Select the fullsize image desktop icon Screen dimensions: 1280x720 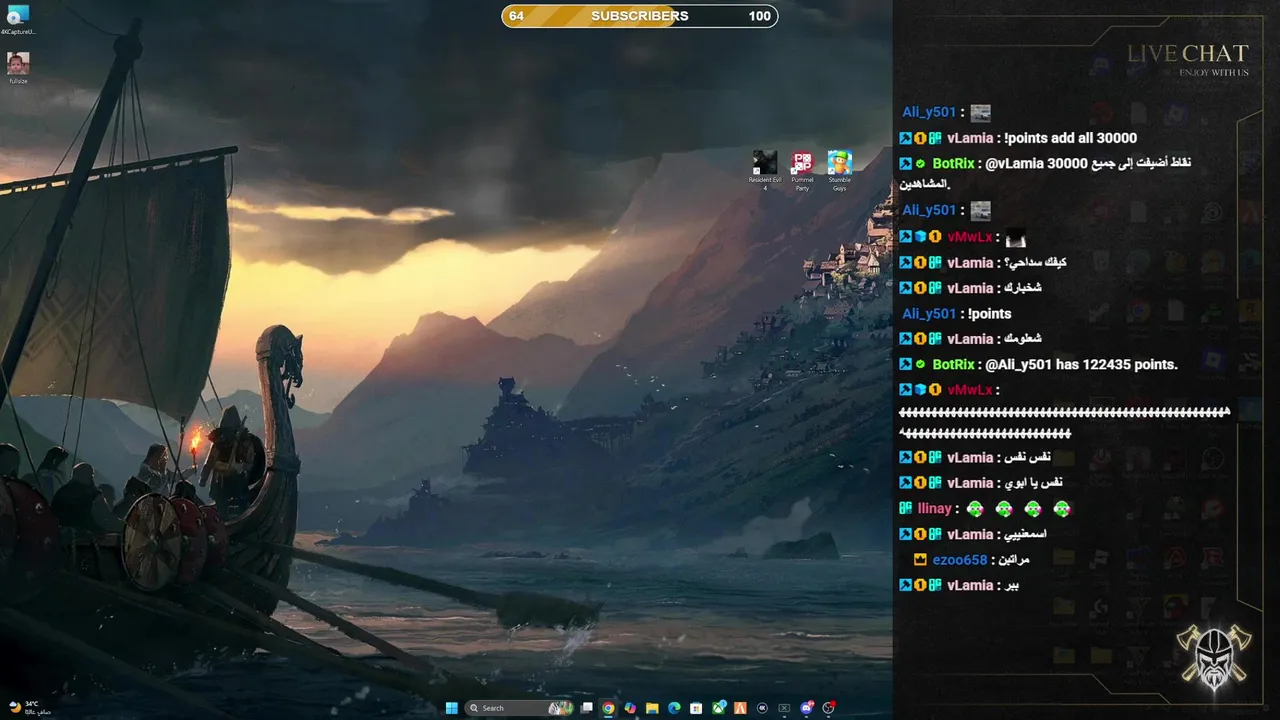point(18,69)
